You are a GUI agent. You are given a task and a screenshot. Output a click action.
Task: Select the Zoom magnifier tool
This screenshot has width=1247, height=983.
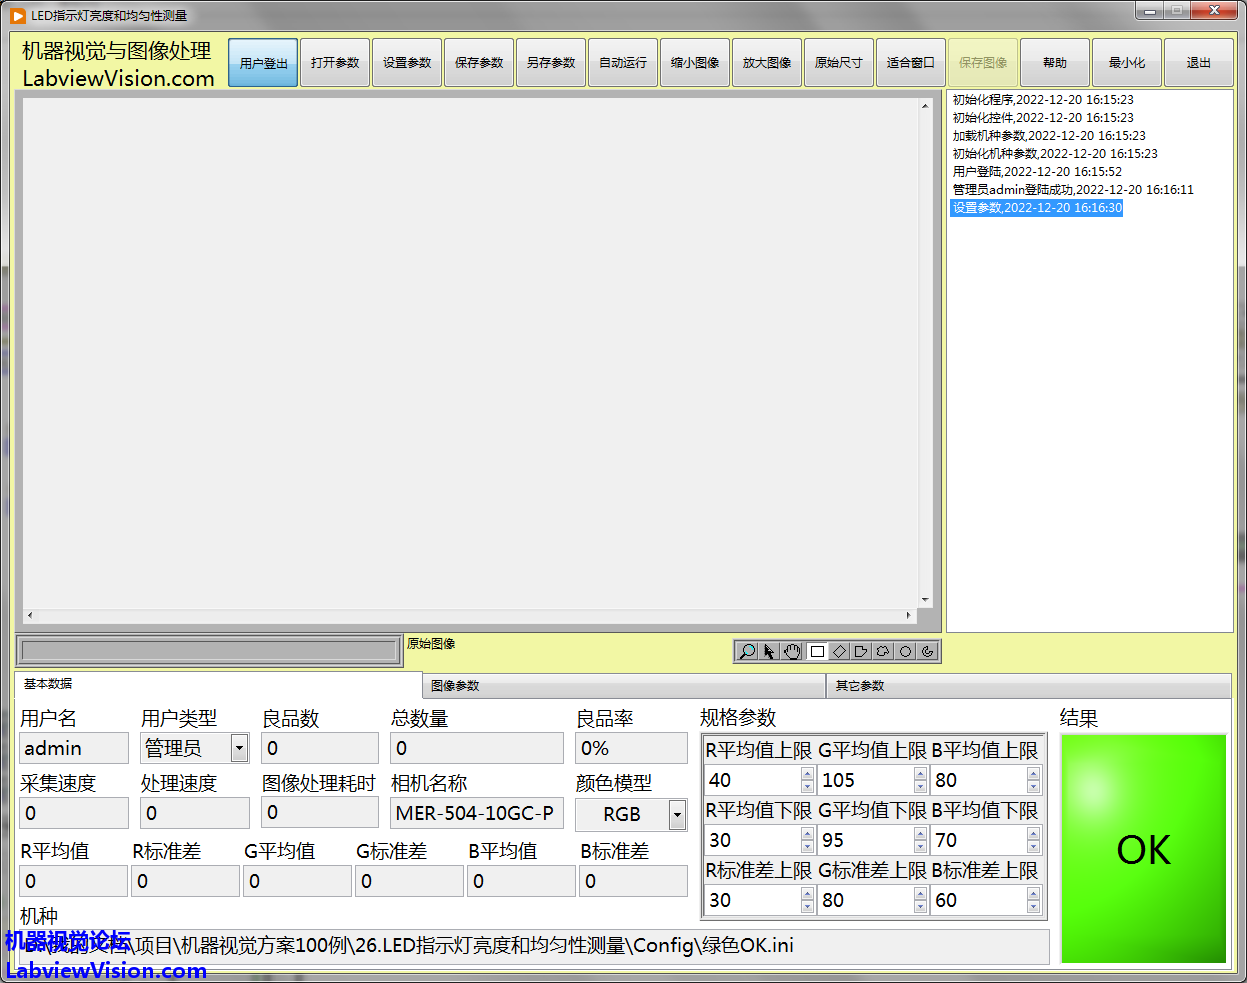click(x=747, y=652)
